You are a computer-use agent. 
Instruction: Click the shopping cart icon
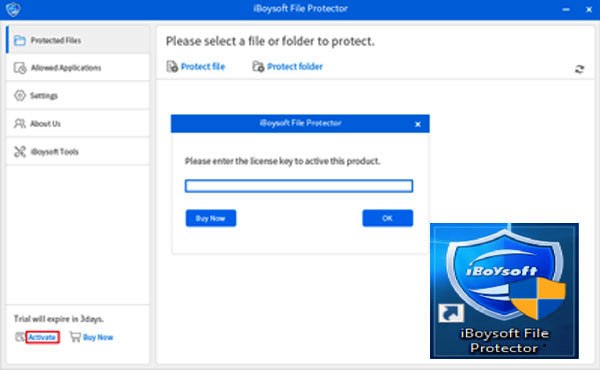[75, 337]
